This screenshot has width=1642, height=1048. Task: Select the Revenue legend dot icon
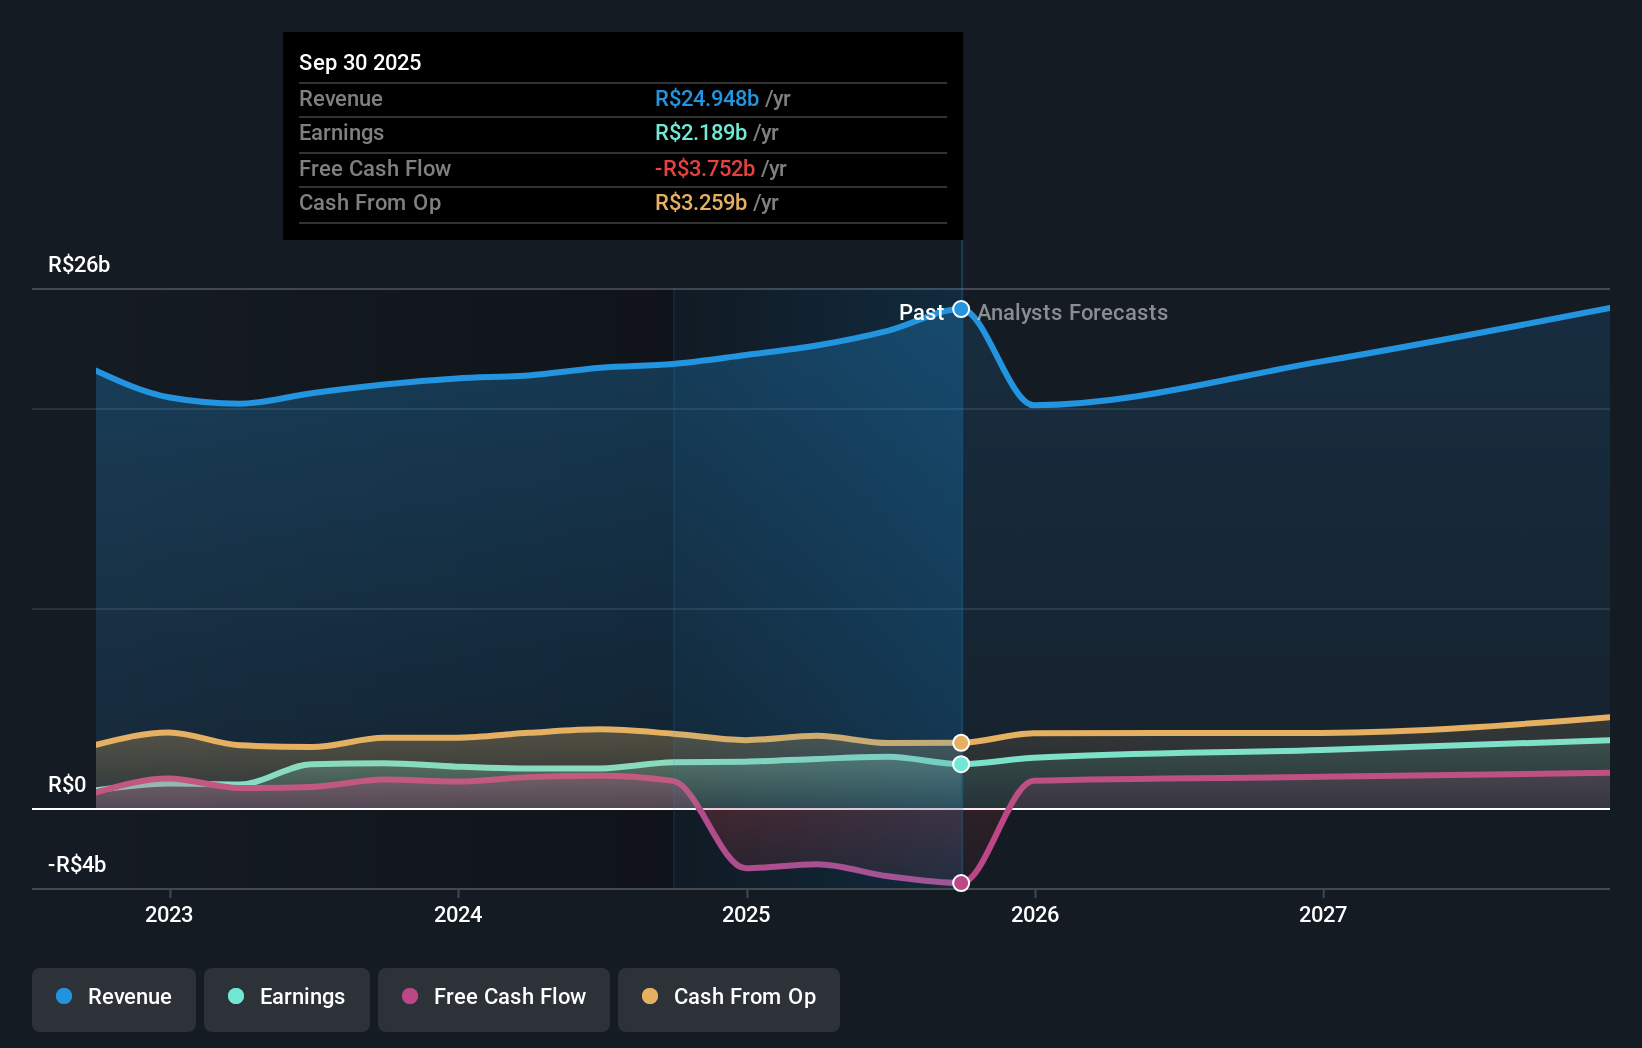(x=64, y=997)
